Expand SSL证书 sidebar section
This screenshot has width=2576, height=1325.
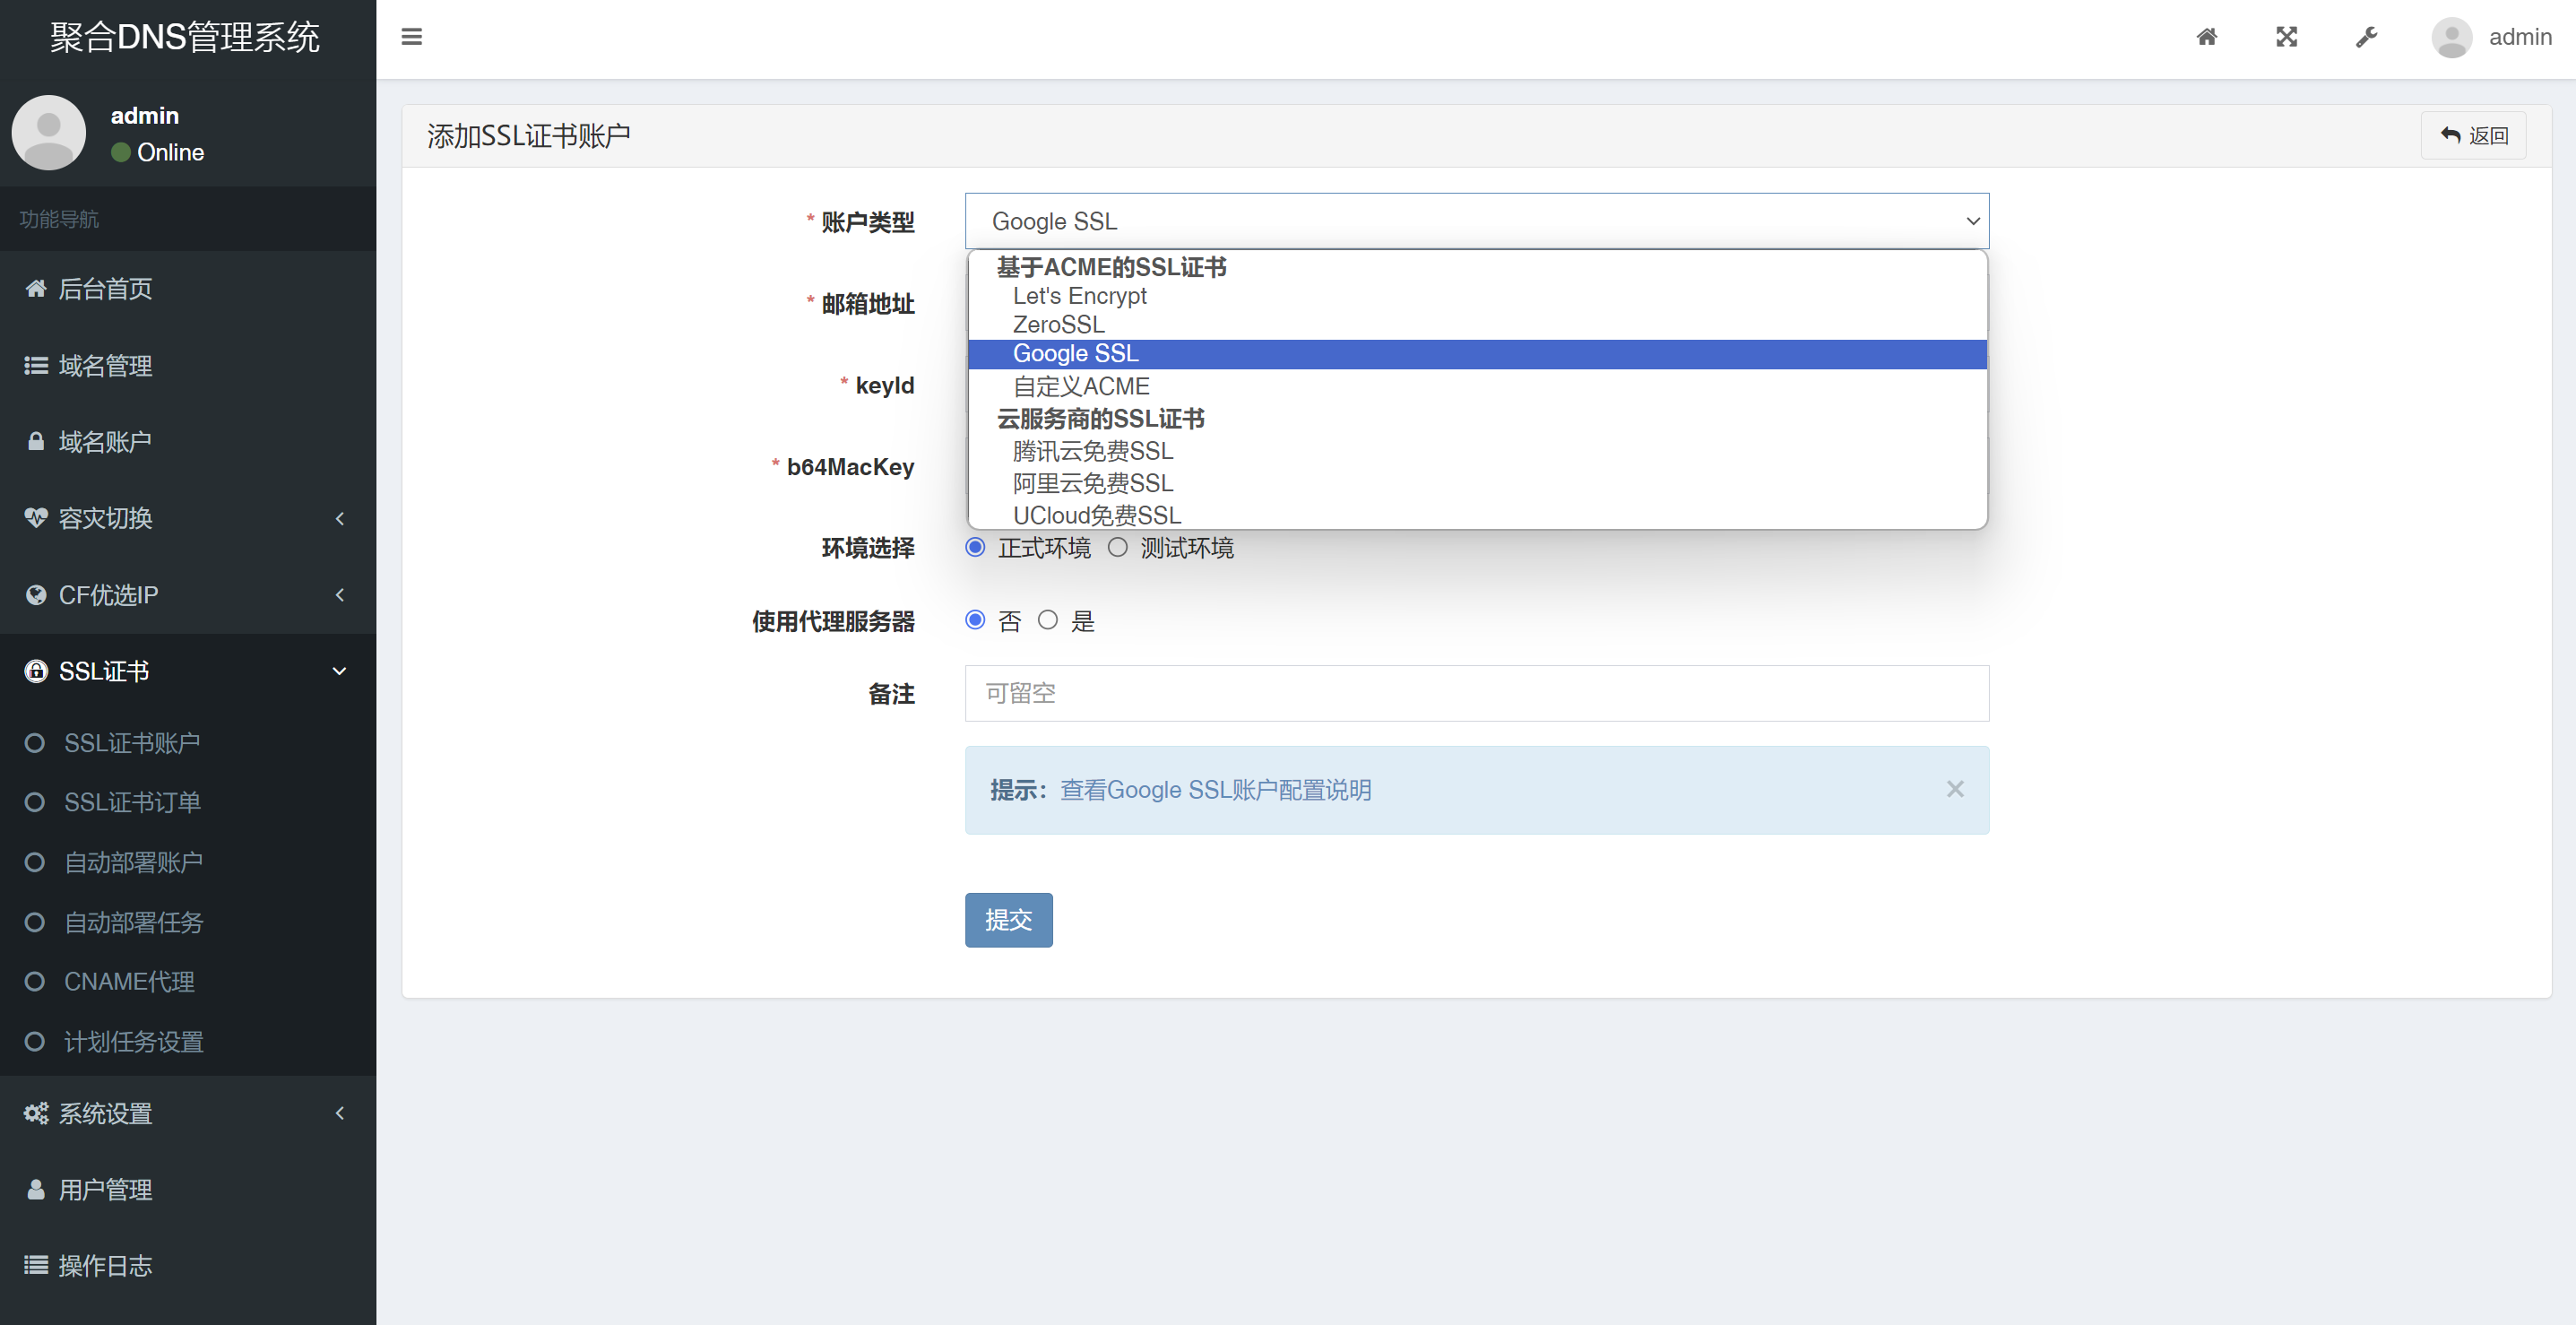point(187,670)
